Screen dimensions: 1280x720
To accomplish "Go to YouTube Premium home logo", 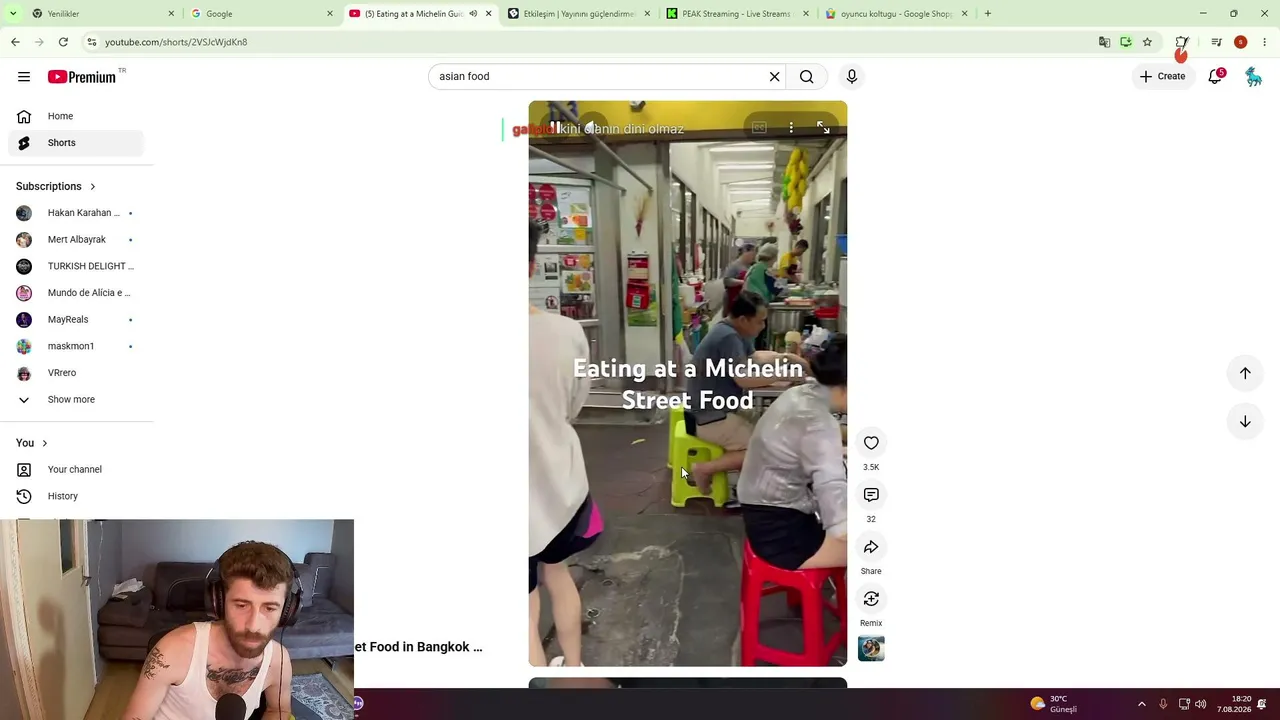I will (82, 77).
